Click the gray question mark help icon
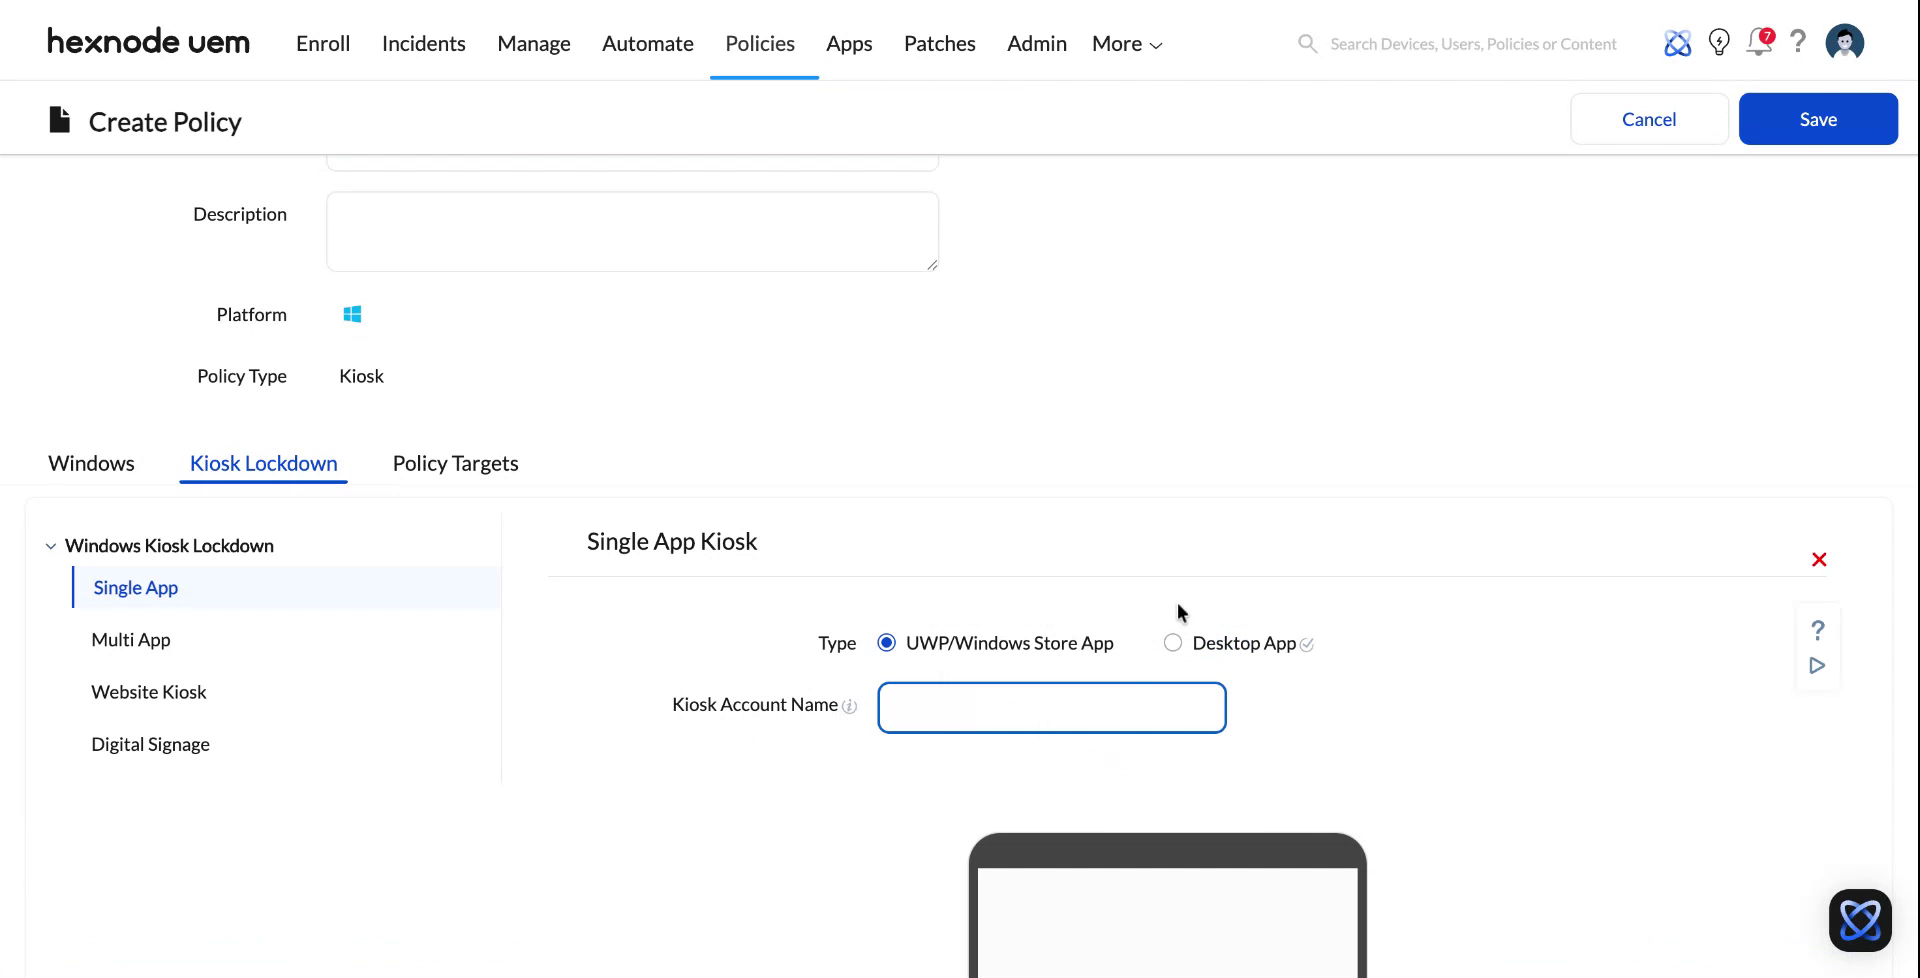This screenshot has width=1920, height=978. (x=1798, y=42)
